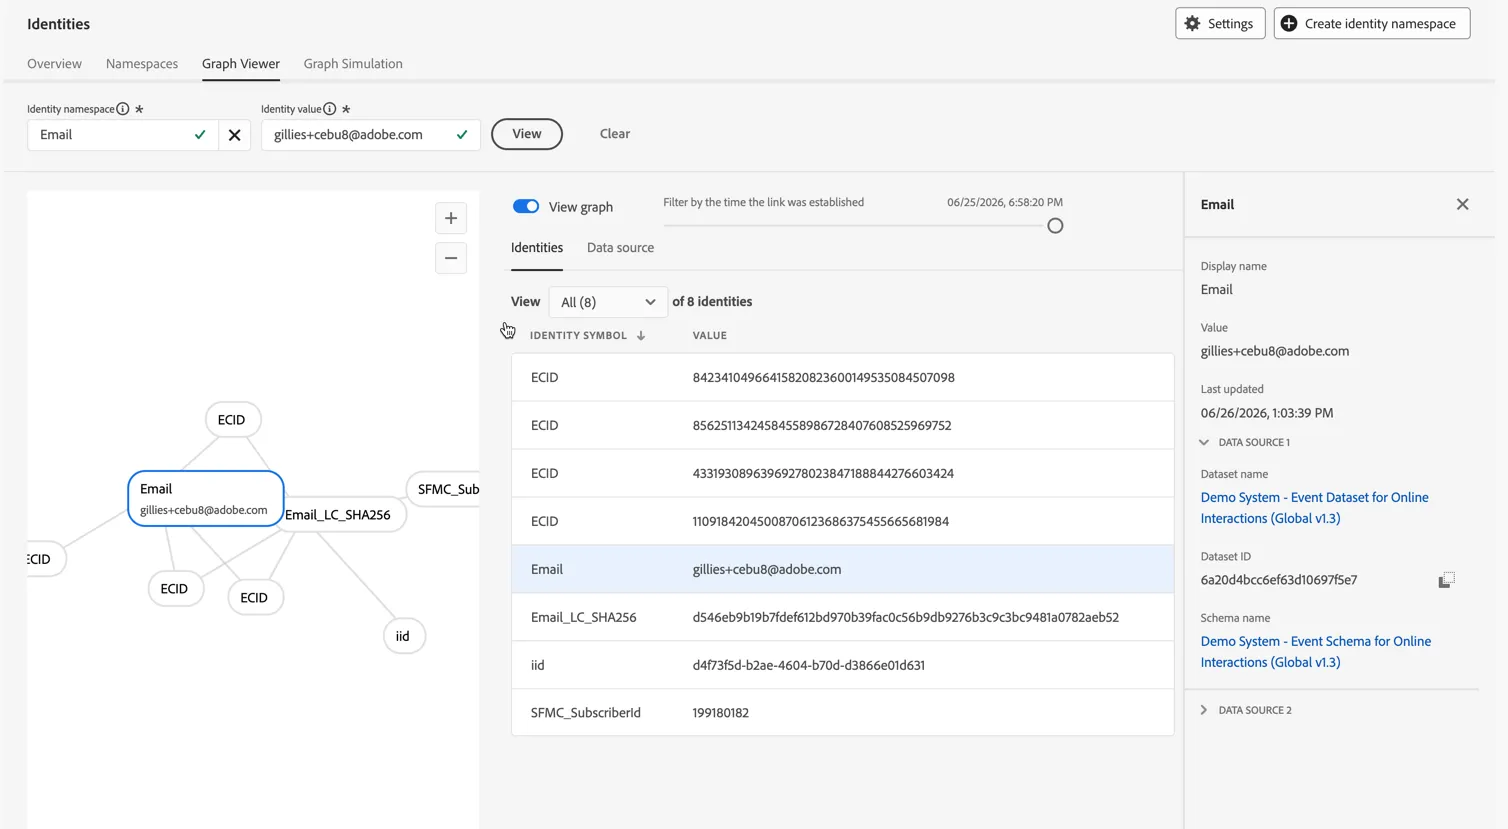This screenshot has width=1508, height=829.
Task: Click Create identity namespace button
Action: pyautogui.click(x=1371, y=23)
